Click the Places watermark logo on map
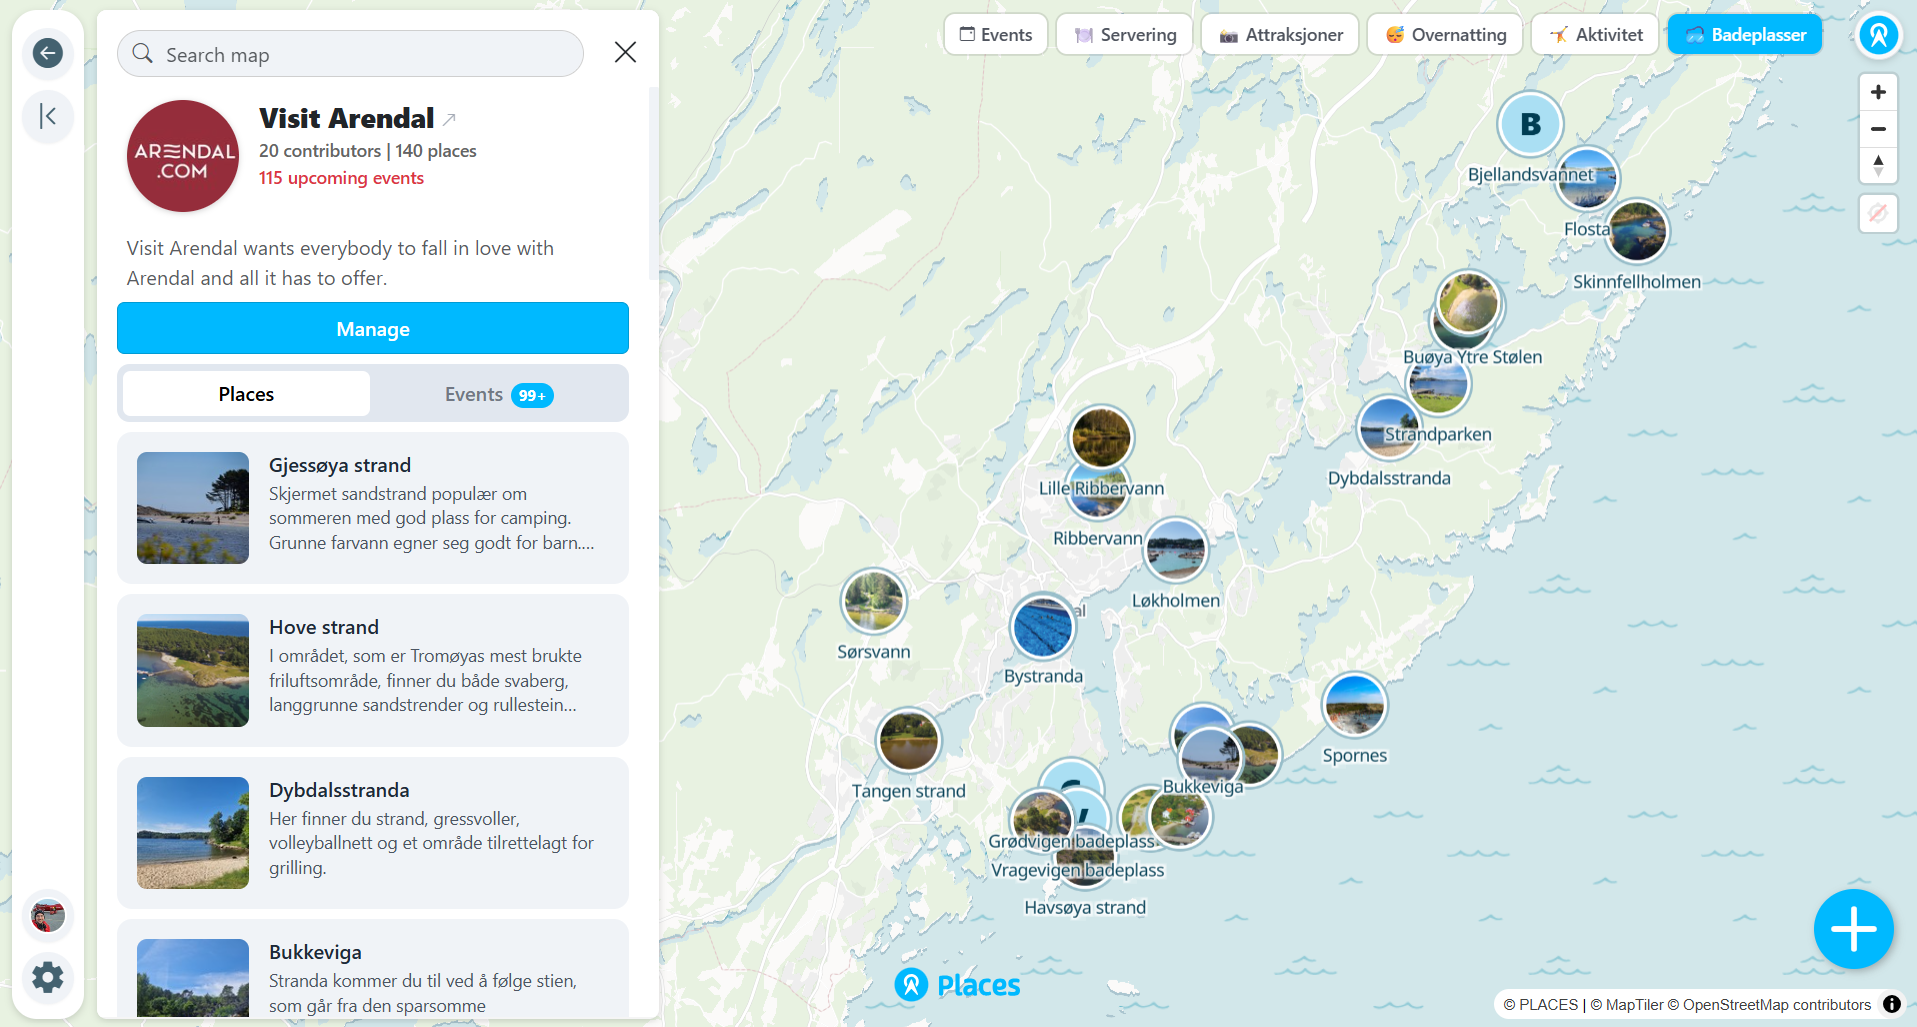 (957, 985)
